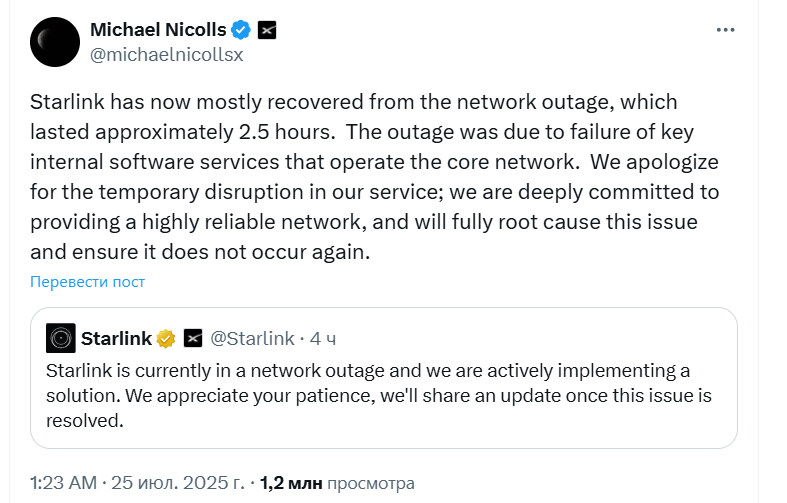Click main post text about outage recovery

[x=372, y=177]
